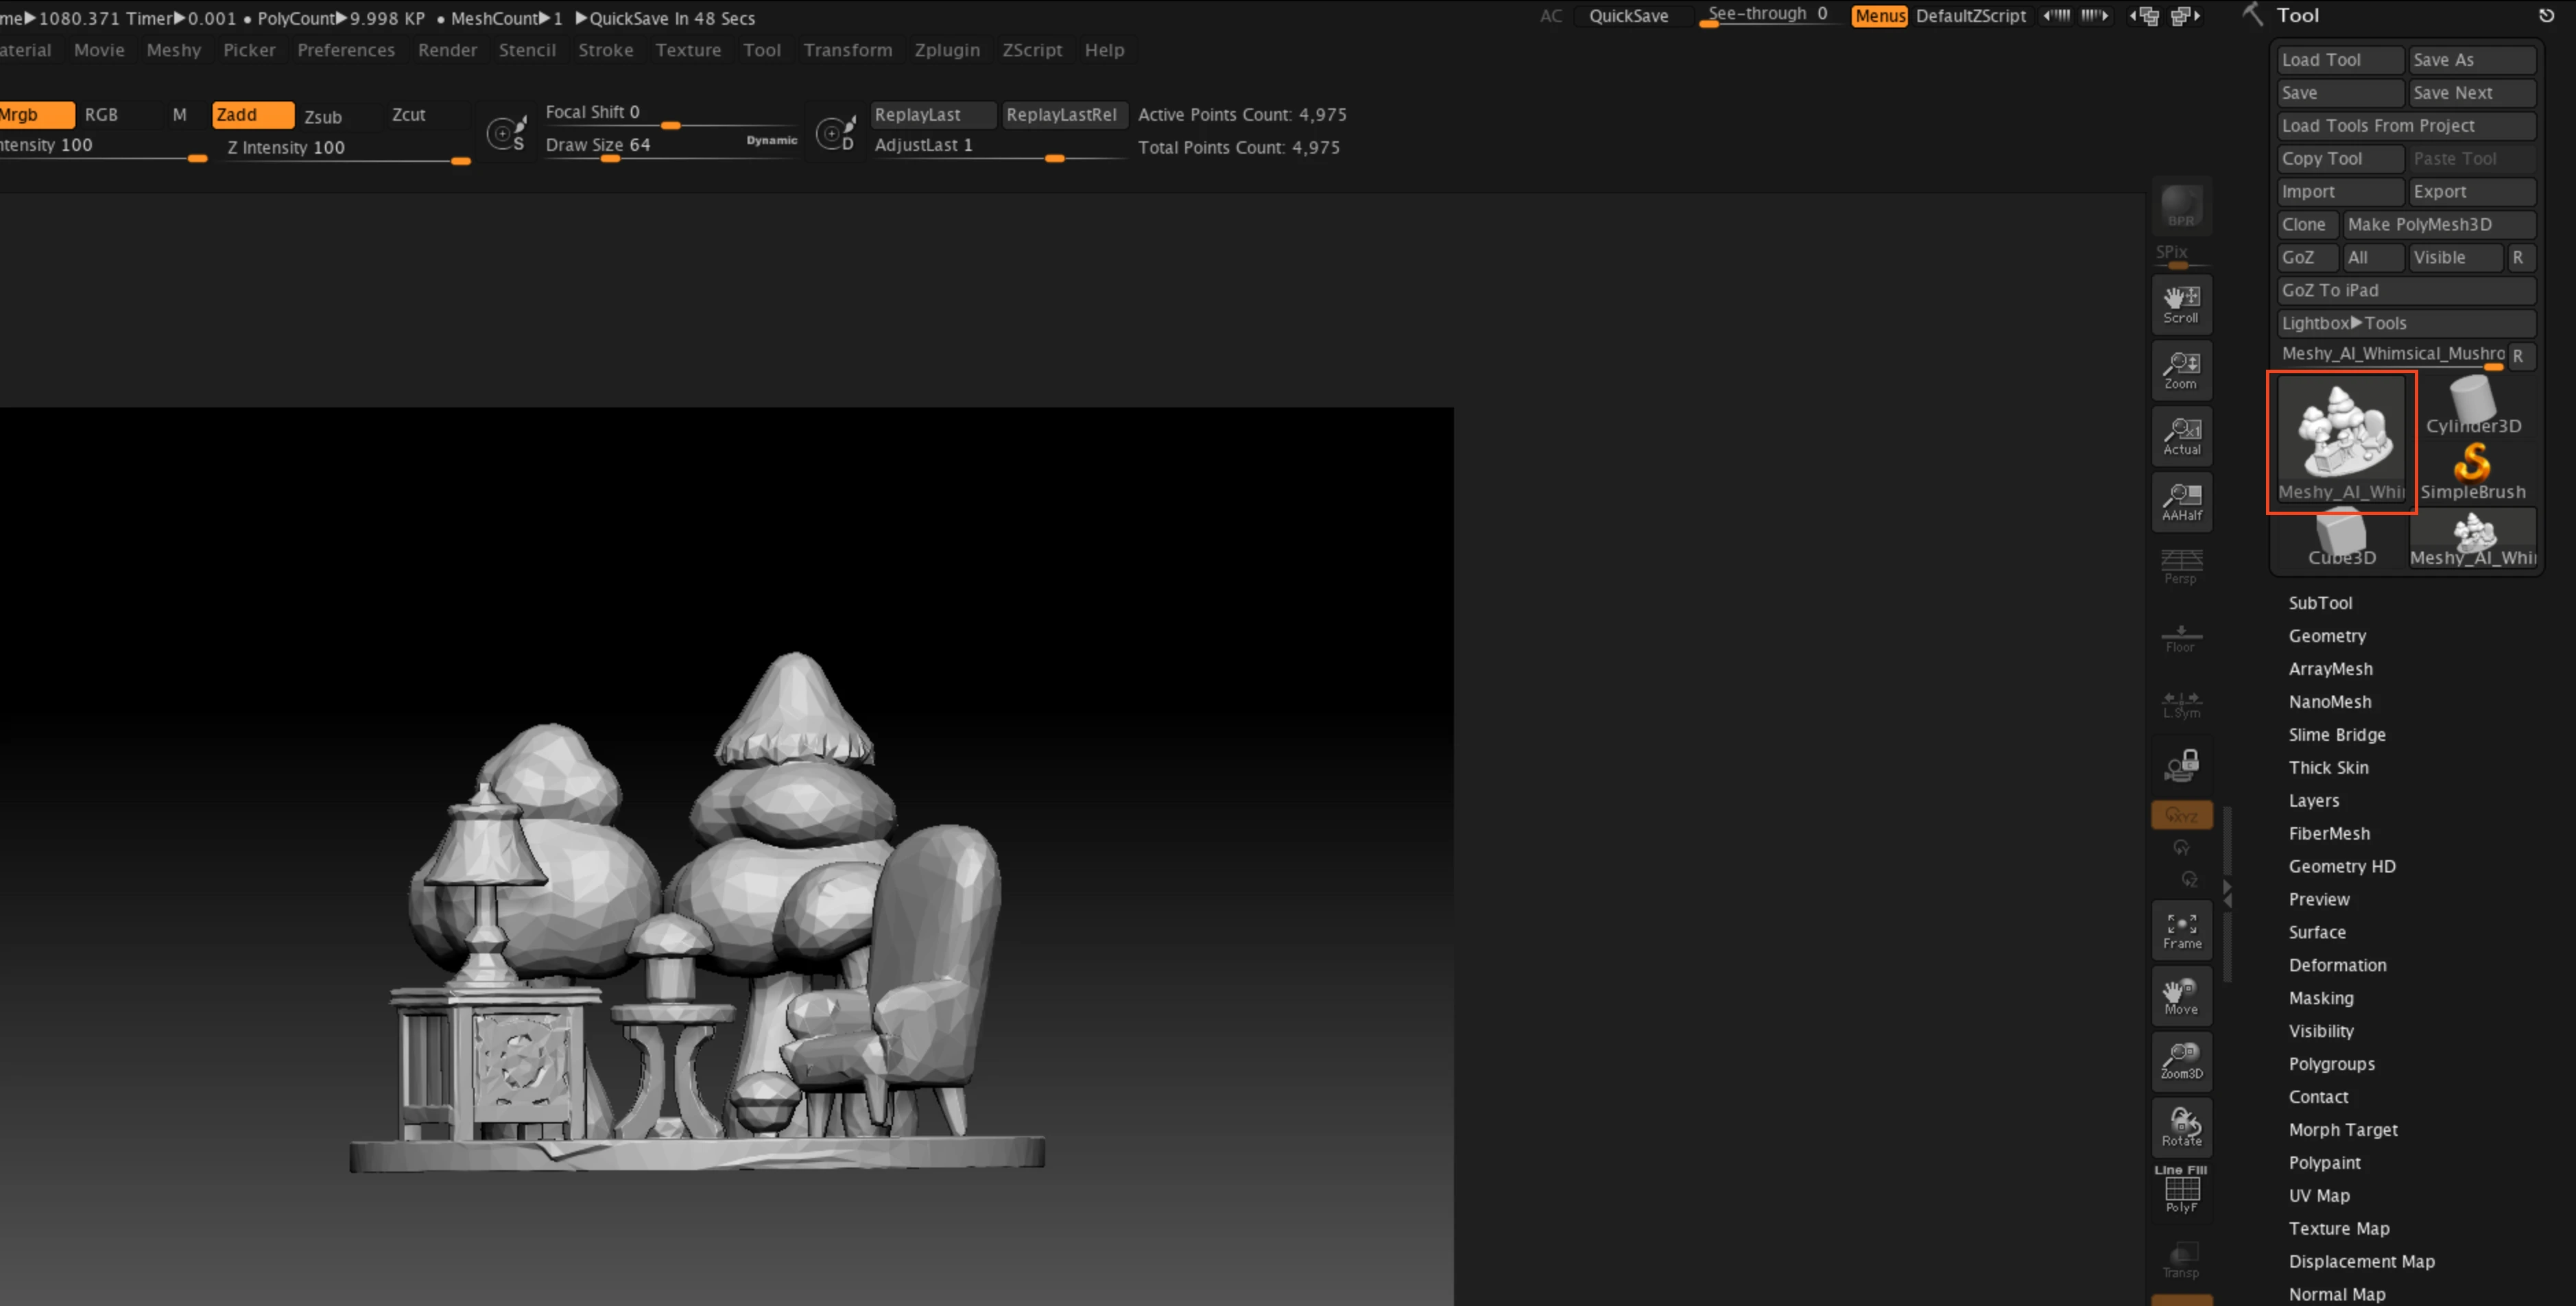The height and width of the screenshot is (1306, 2576).
Task: Toggle the Persp perspective view
Action: tap(2181, 567)
